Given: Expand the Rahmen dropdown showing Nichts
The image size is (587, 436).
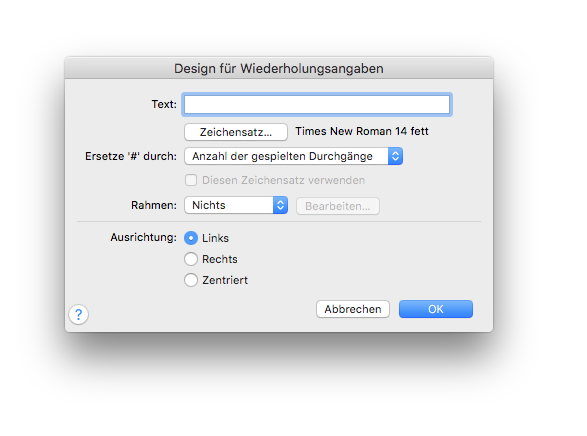Looking at the screenshot, I should (236, 205).
